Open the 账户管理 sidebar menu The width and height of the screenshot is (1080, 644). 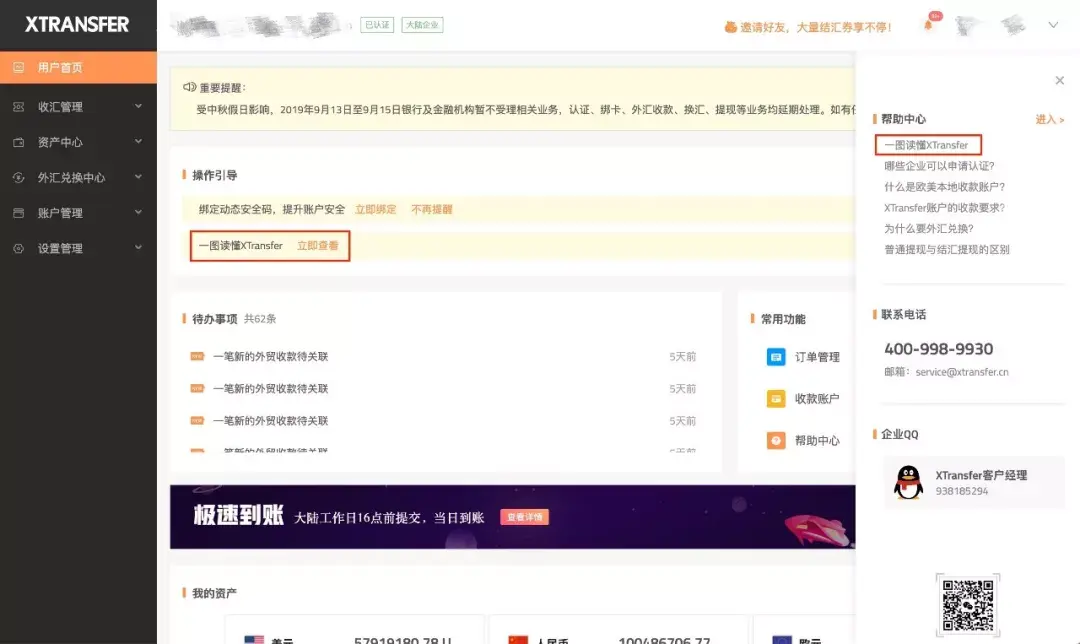(x=60, y=212)
